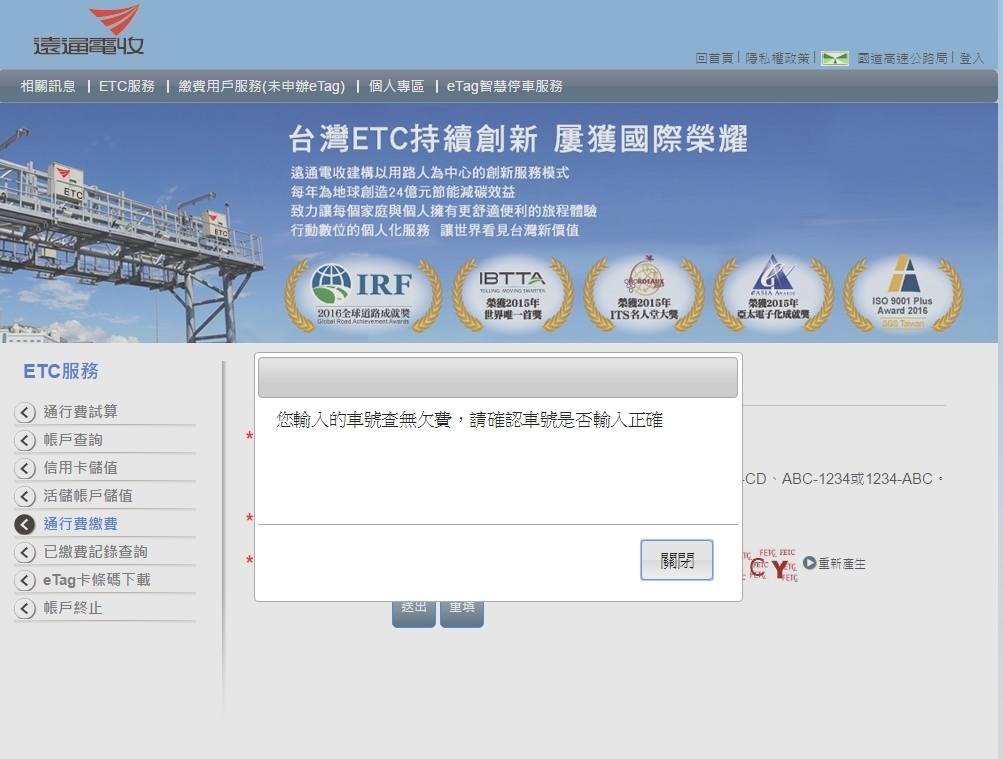
Task: Open the 隱私權政策 link
Action: click(x=777, y=59)
